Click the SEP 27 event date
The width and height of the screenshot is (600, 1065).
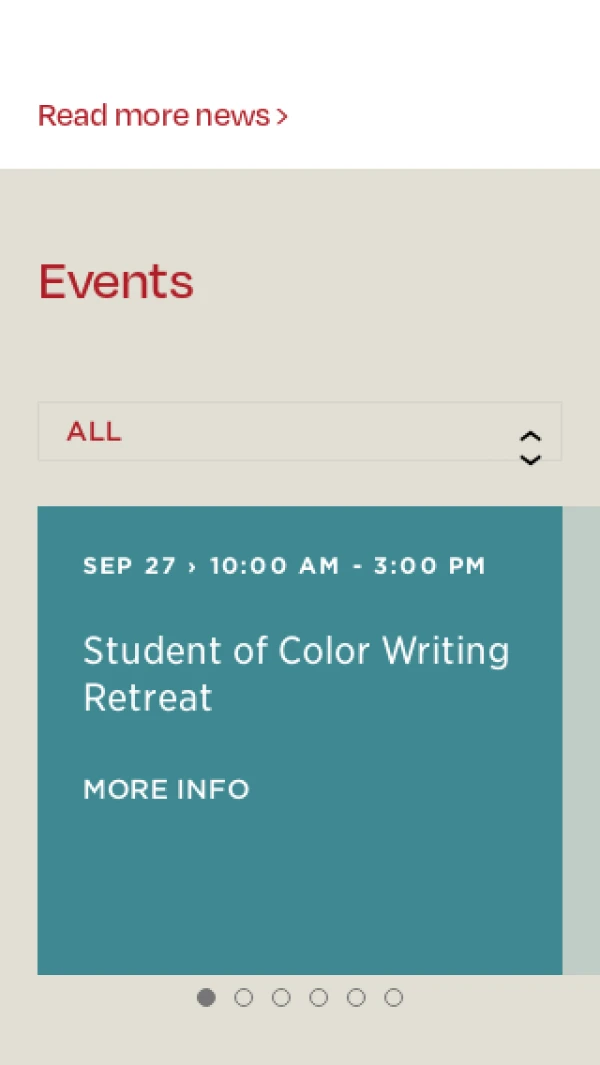coord(129,566)
